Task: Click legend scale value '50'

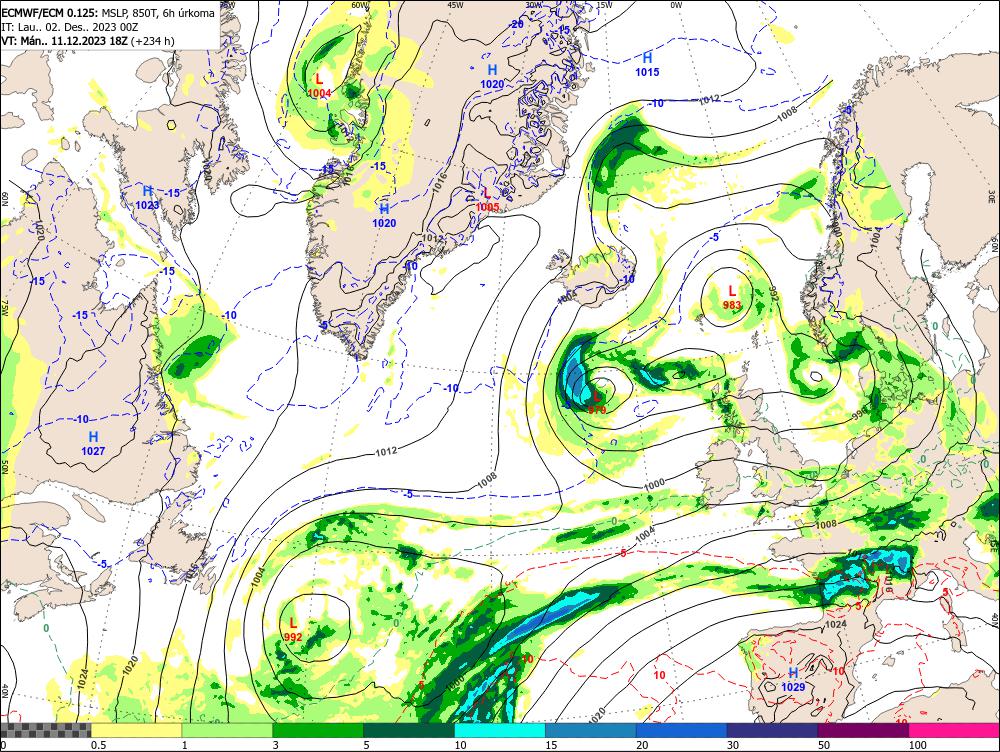Action: (x=824, y=745)
